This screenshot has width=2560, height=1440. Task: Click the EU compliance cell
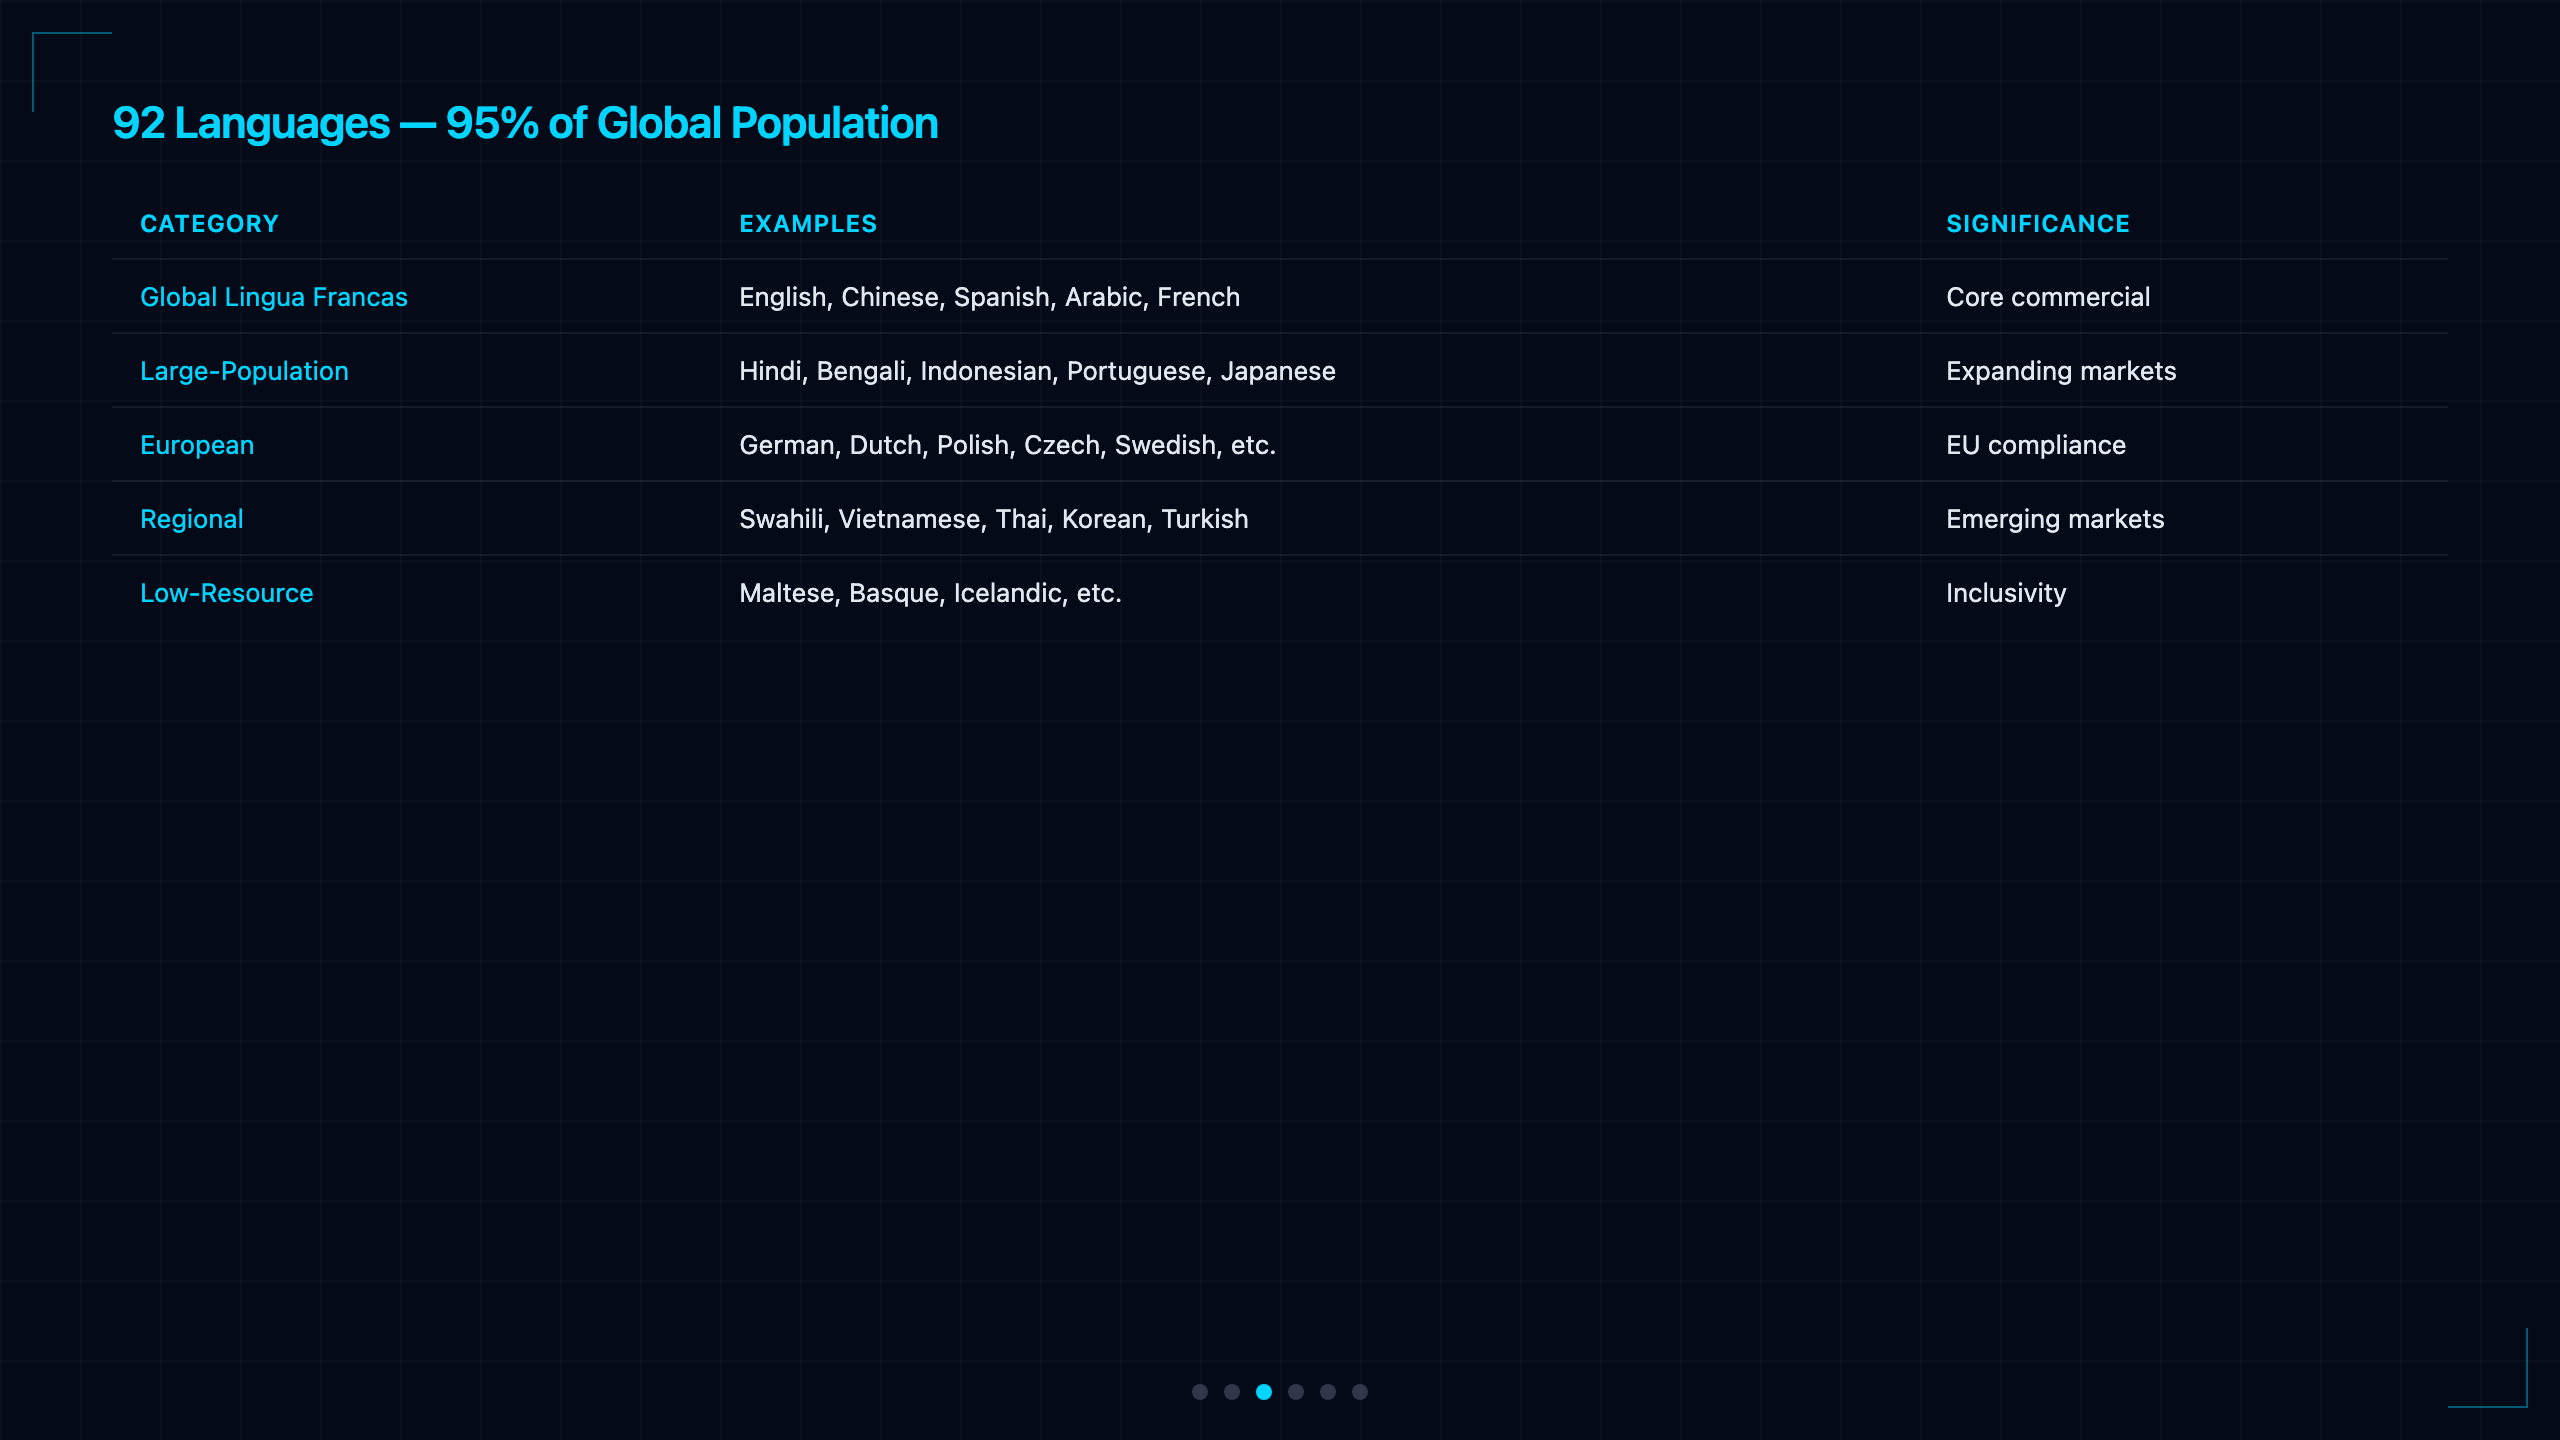[x=2036, y=445]
